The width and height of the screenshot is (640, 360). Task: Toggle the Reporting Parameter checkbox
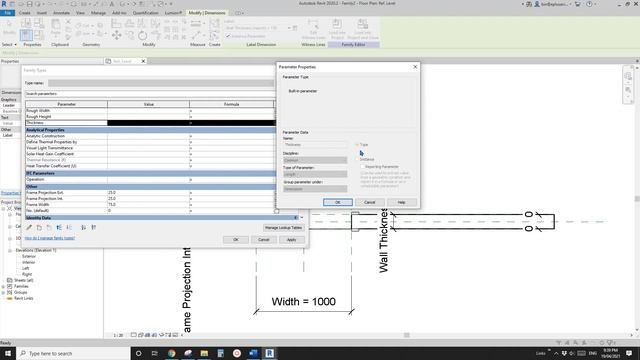tap(362, 167)
